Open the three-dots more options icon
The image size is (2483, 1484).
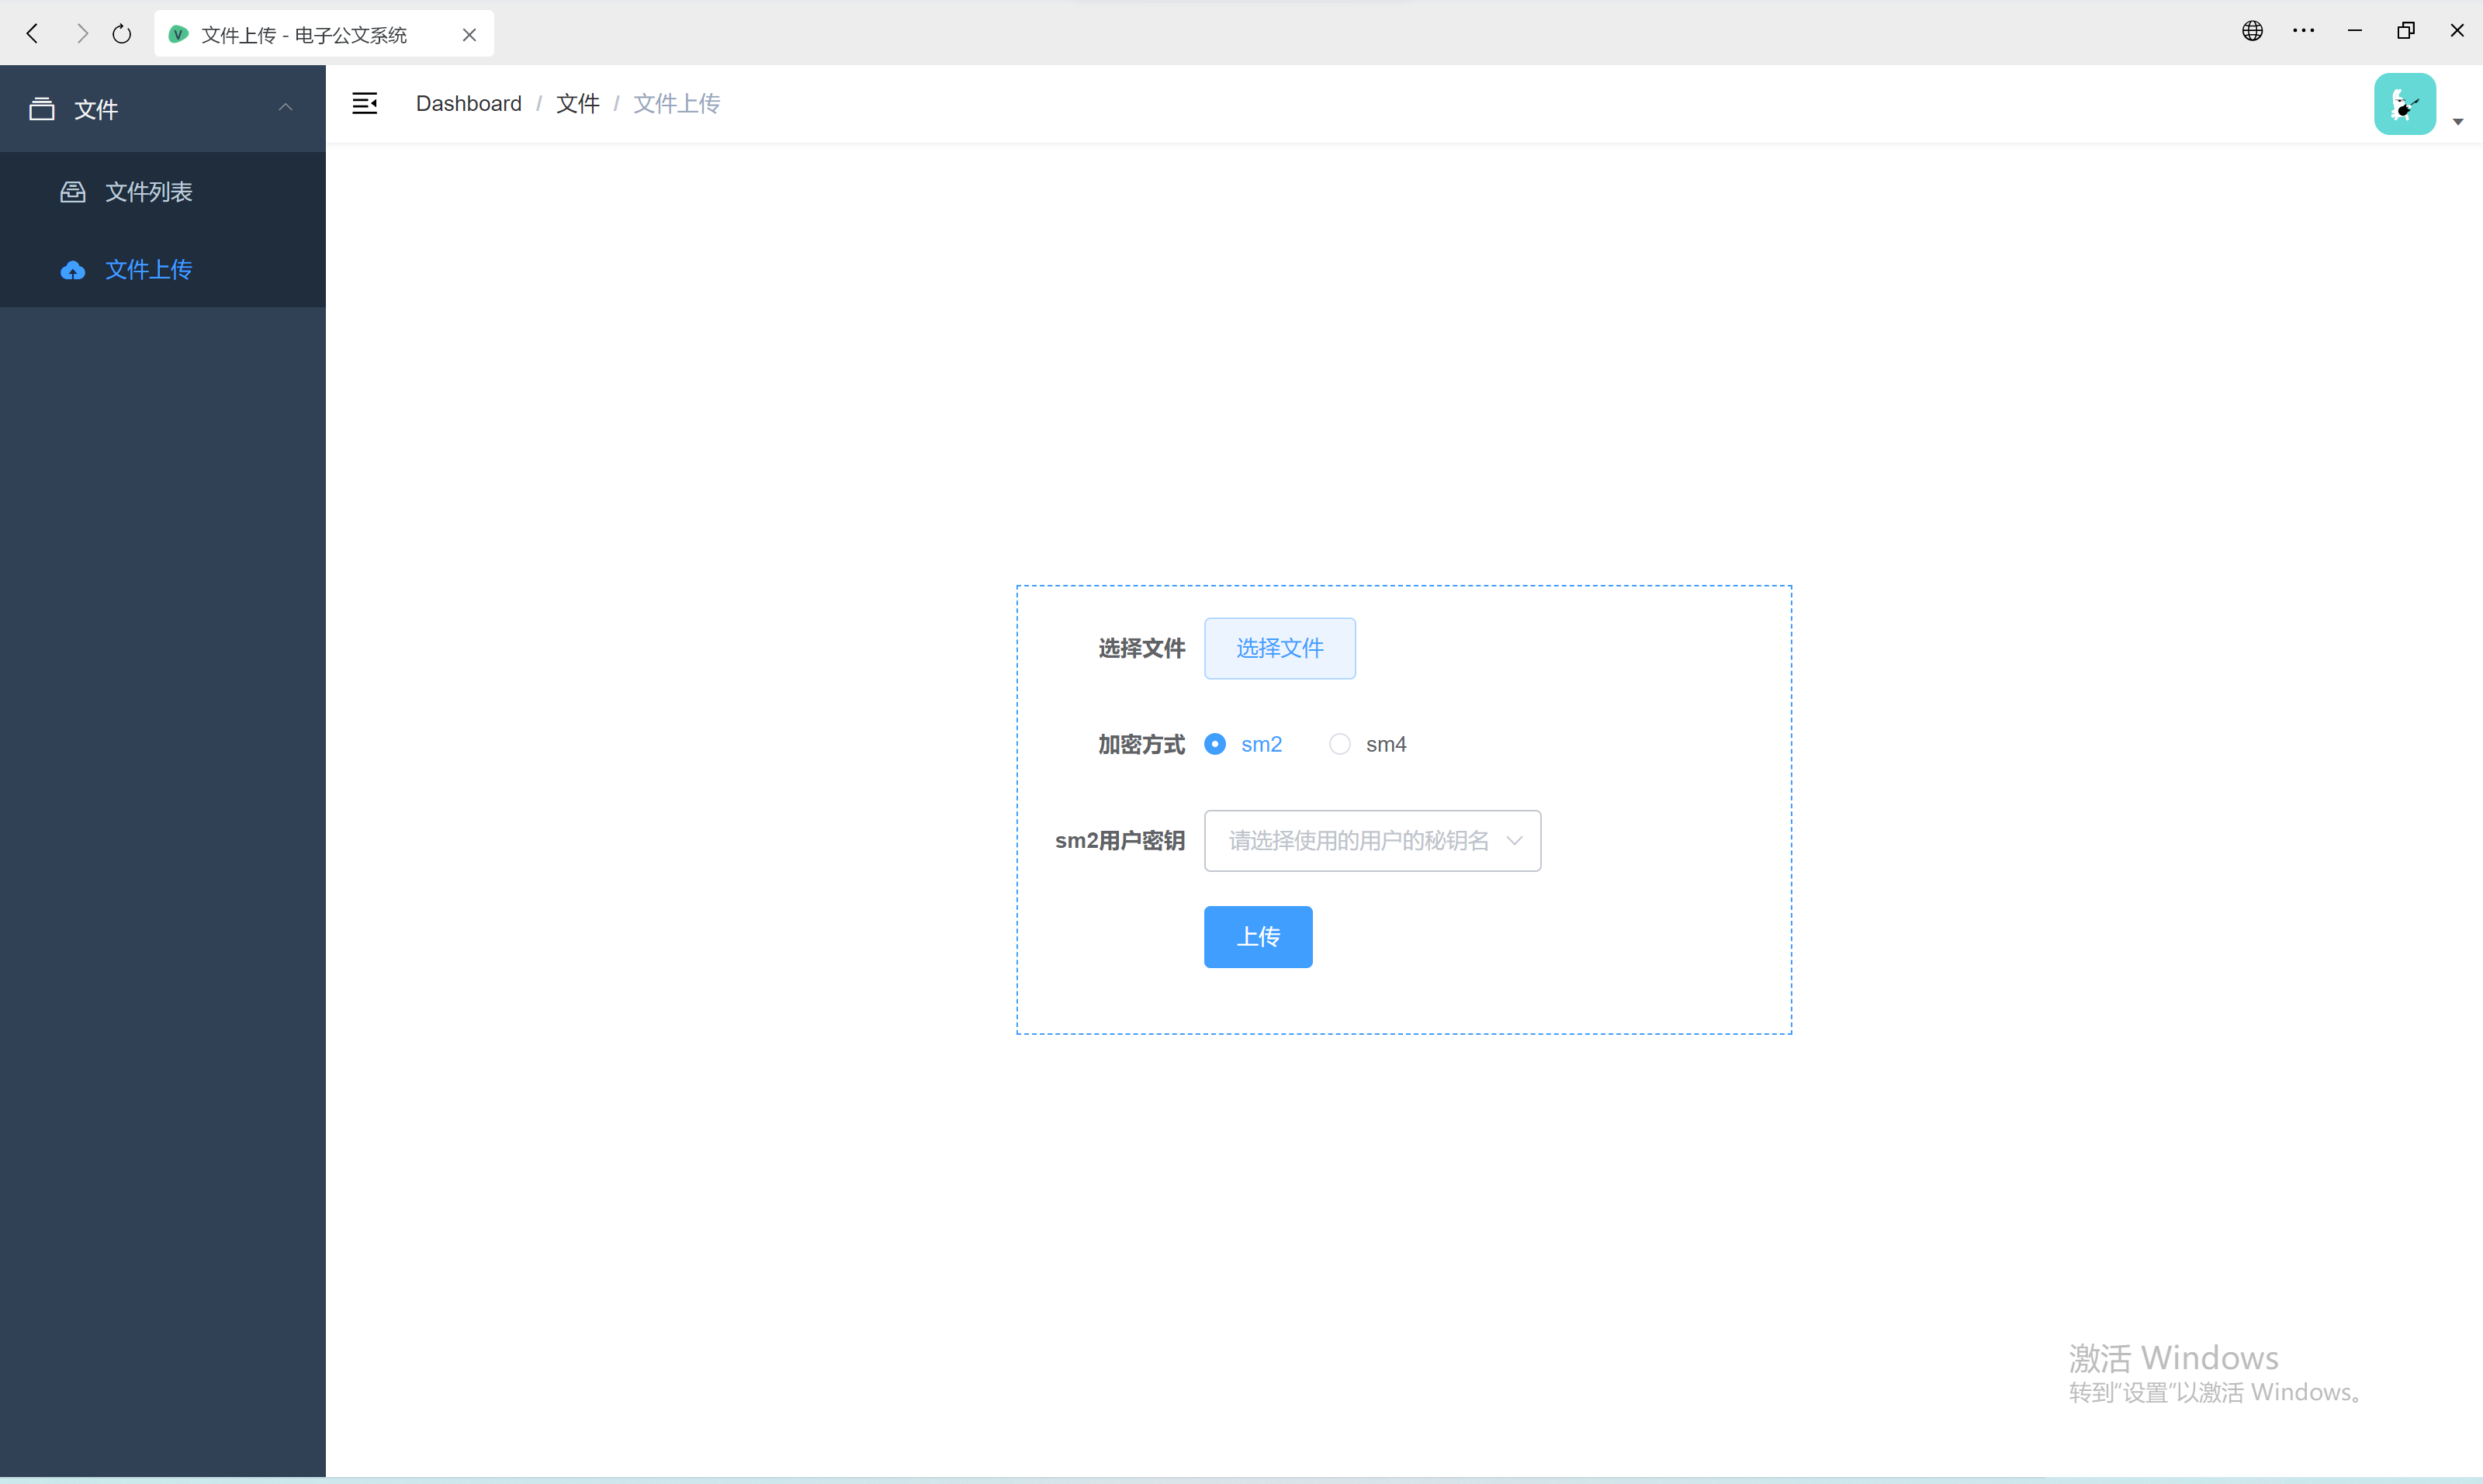[2304, 31]
